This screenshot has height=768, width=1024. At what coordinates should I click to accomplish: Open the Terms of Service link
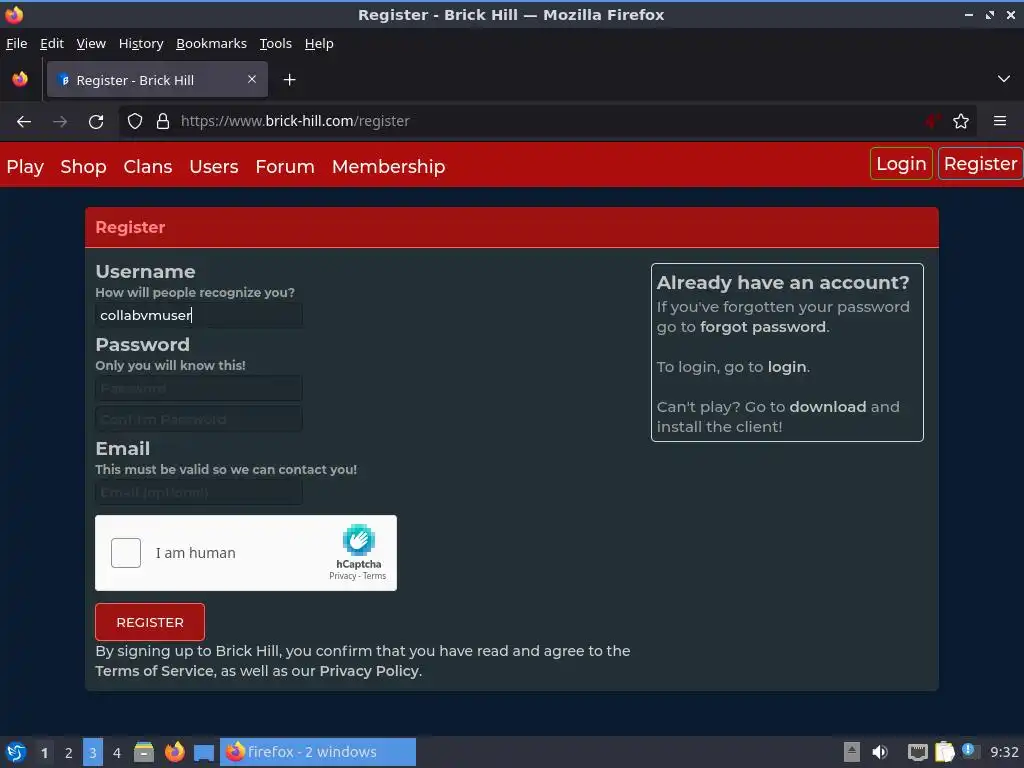pos(155,671)
